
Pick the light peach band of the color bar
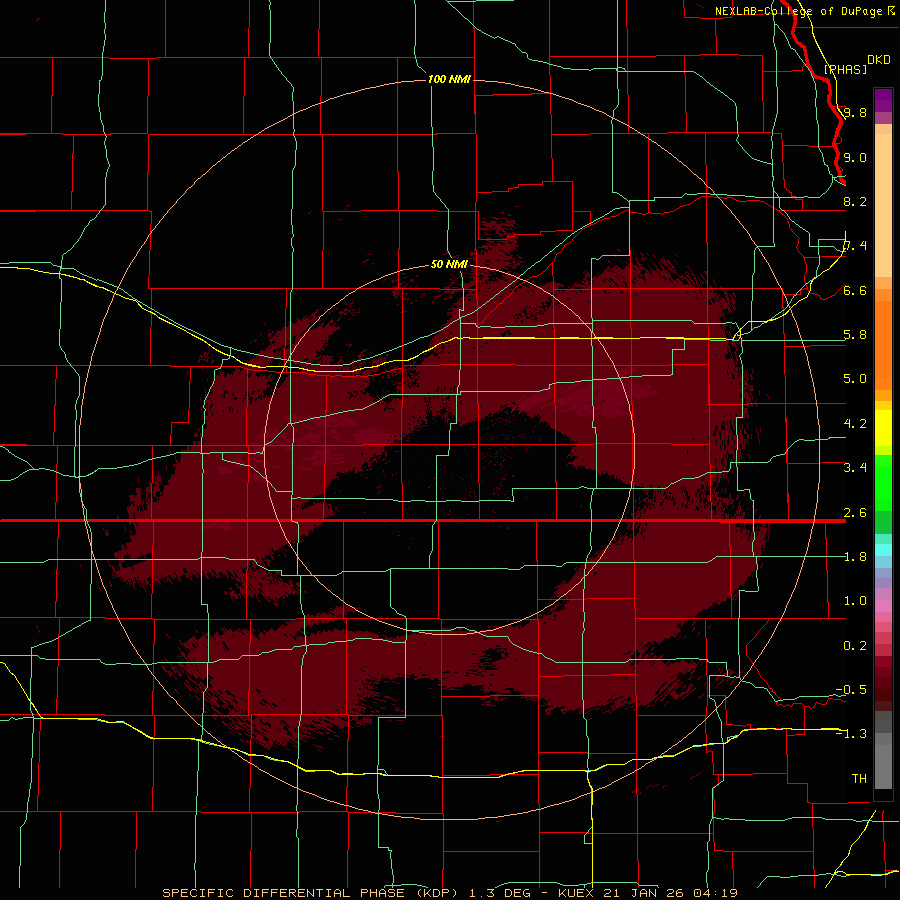[883, 205]
